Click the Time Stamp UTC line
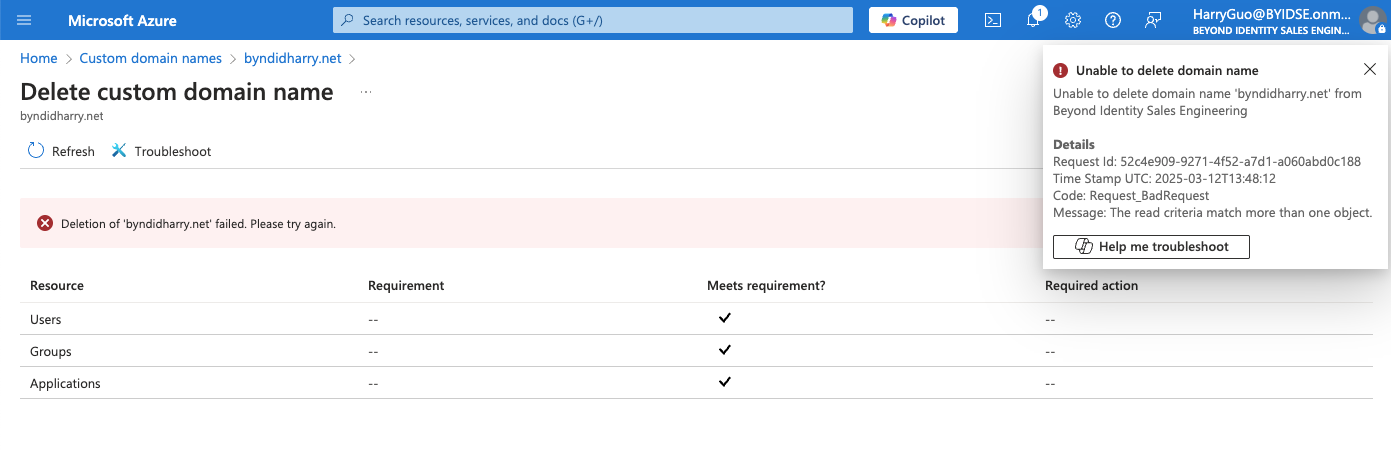1391x451 pixels. coord(1164,178)
